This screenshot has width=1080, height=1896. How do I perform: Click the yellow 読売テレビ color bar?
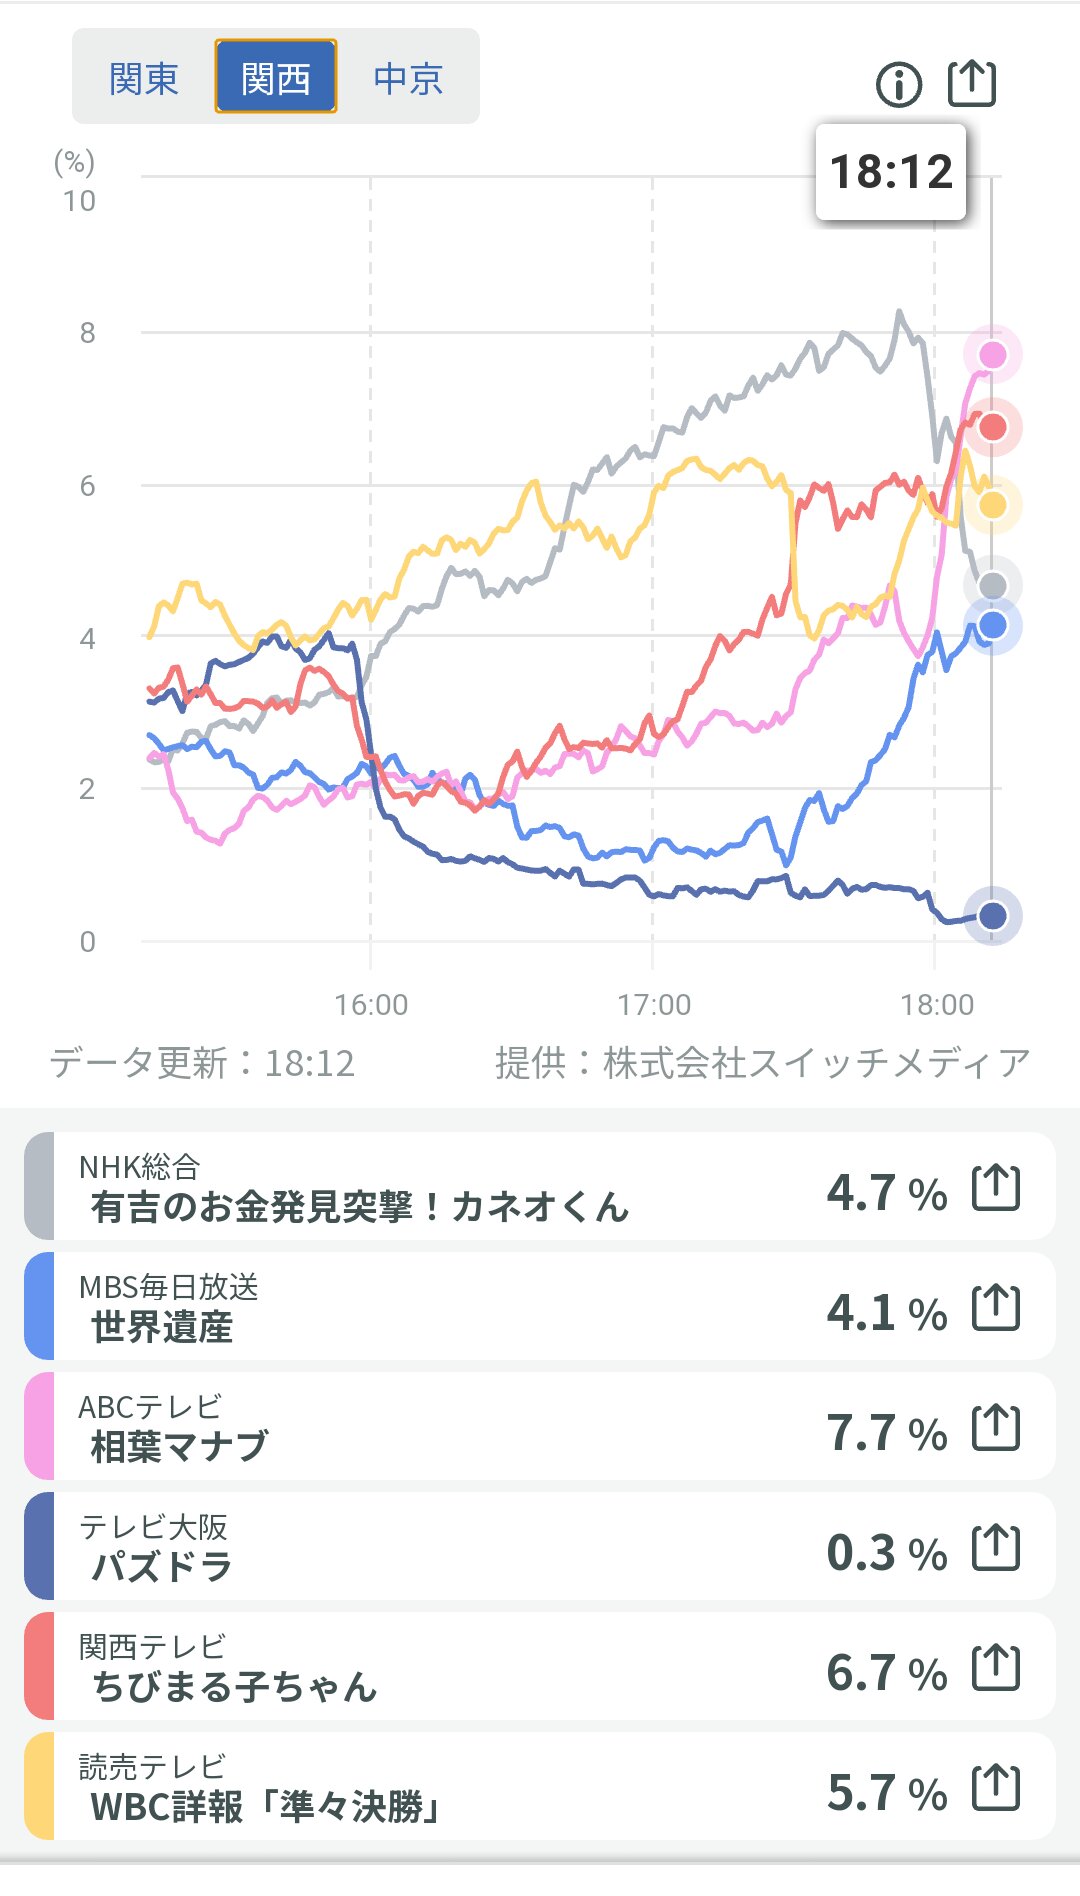point(39,1786)
